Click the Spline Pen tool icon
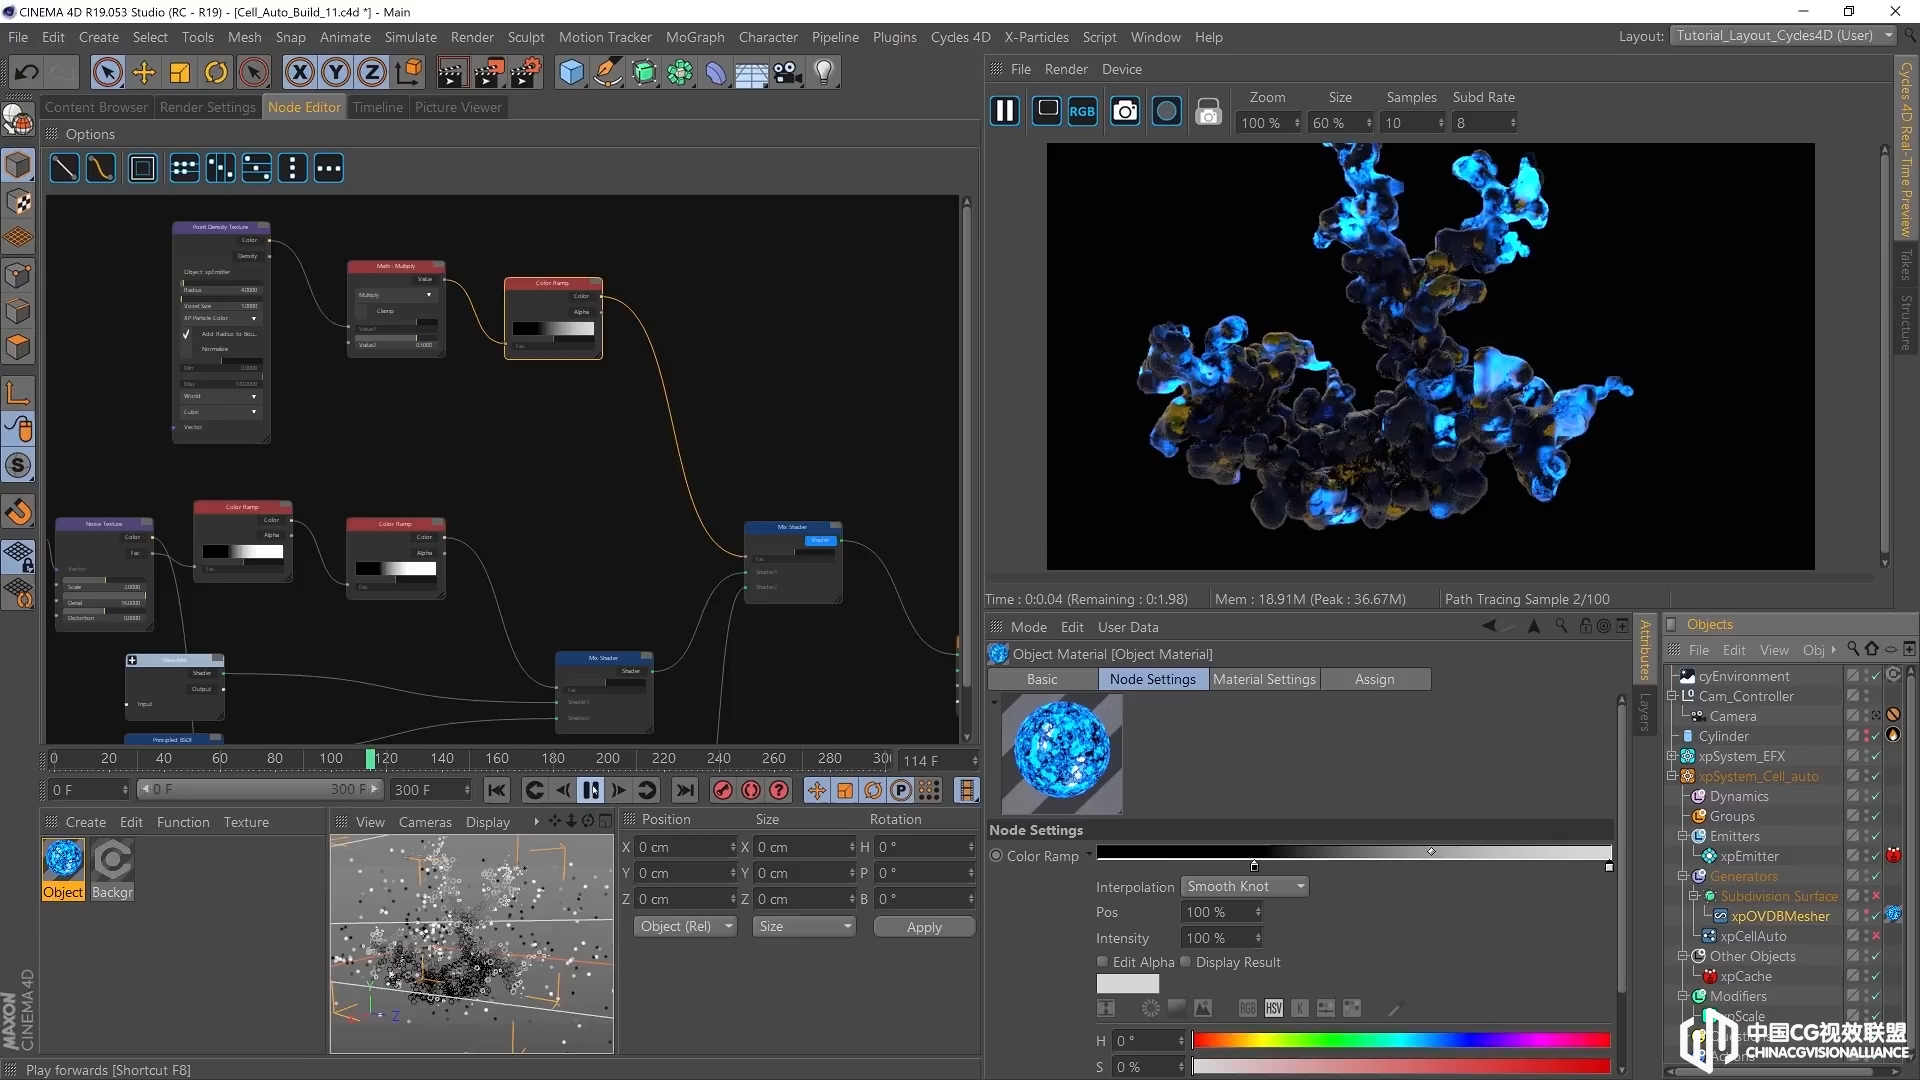Image resolution: width=1920 pixels, height=1080 pixels. (x=607, y=72)
